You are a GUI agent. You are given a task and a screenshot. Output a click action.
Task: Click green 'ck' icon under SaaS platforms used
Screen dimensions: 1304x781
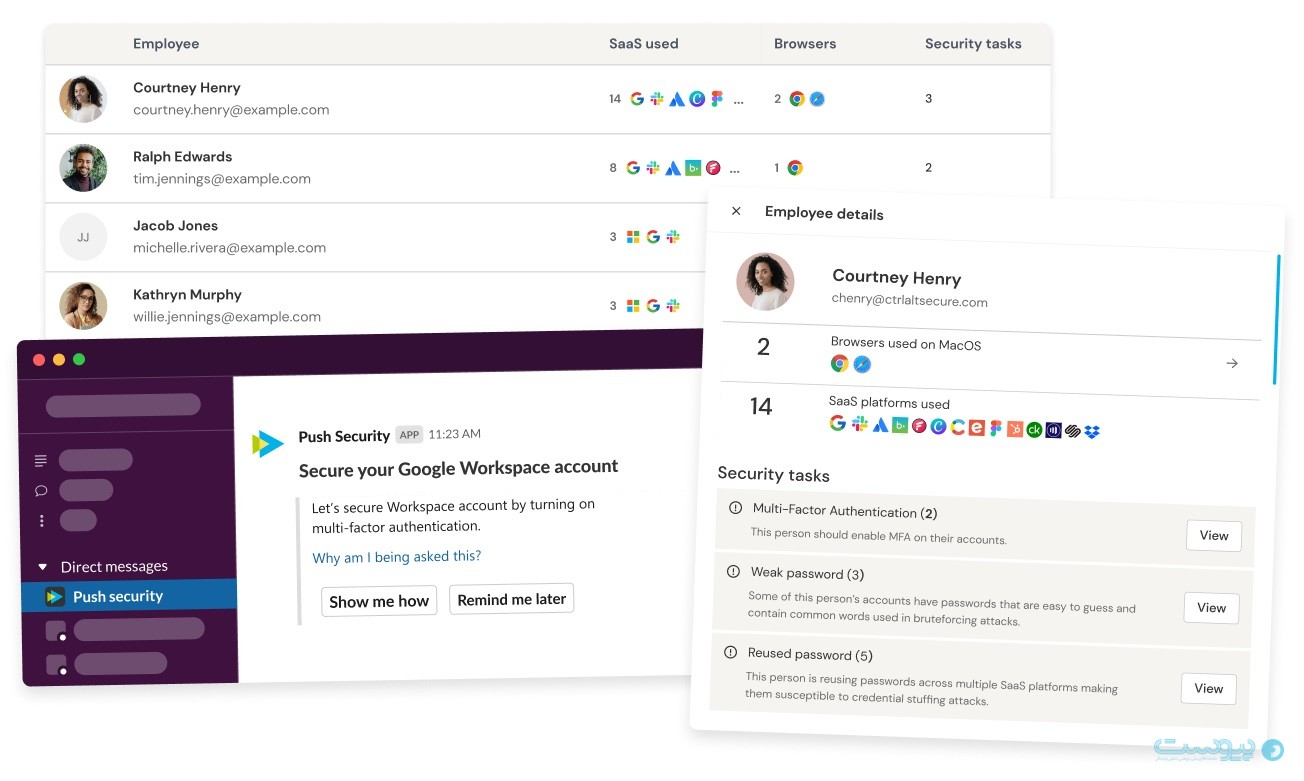1034,430
